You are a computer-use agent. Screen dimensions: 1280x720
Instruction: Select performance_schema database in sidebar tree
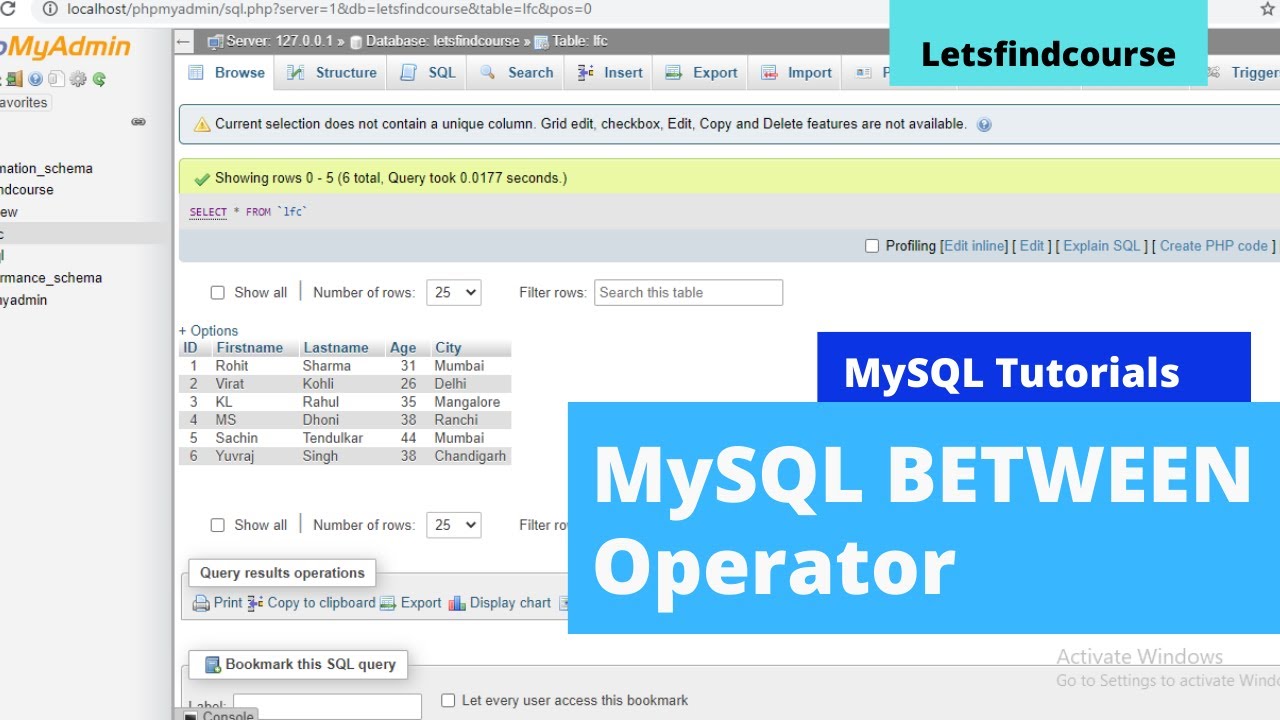51,278
